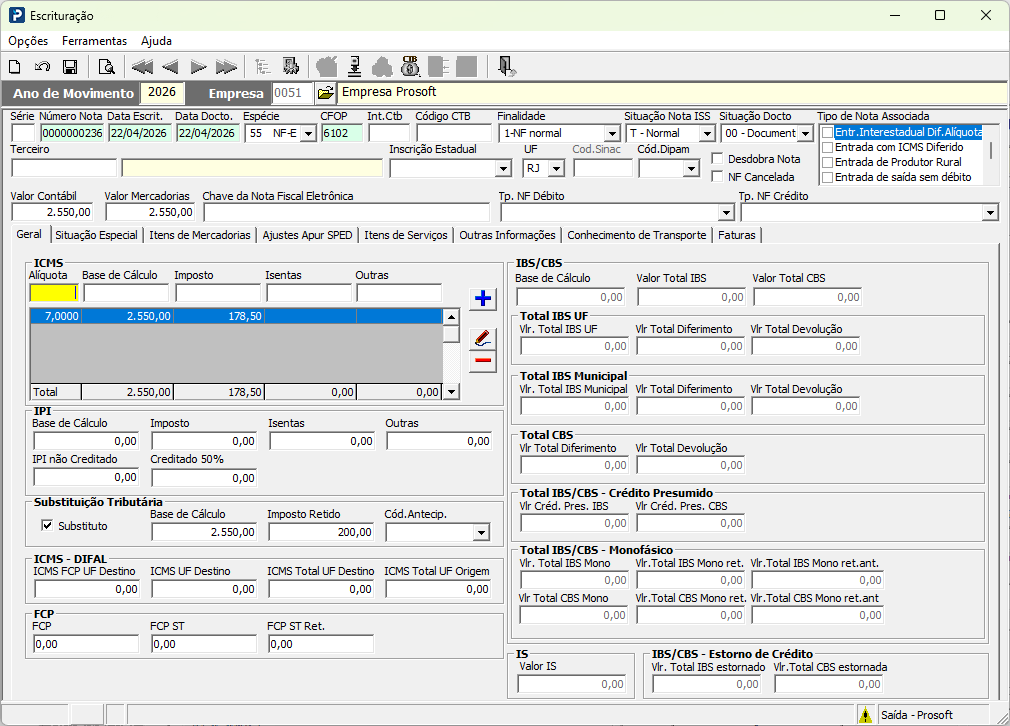Check Entrada com ICMS Diferido
The height and width of the screenshot is (726, 1010).
(x=828, y=148)
